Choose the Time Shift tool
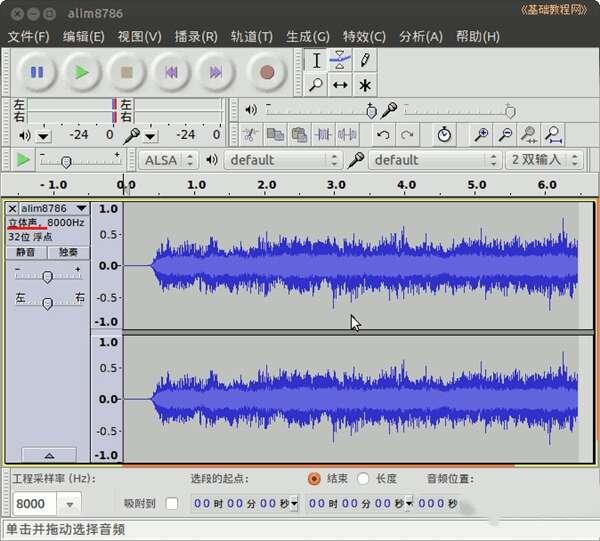Screen dimensions: 600x541 click(341, 85)
